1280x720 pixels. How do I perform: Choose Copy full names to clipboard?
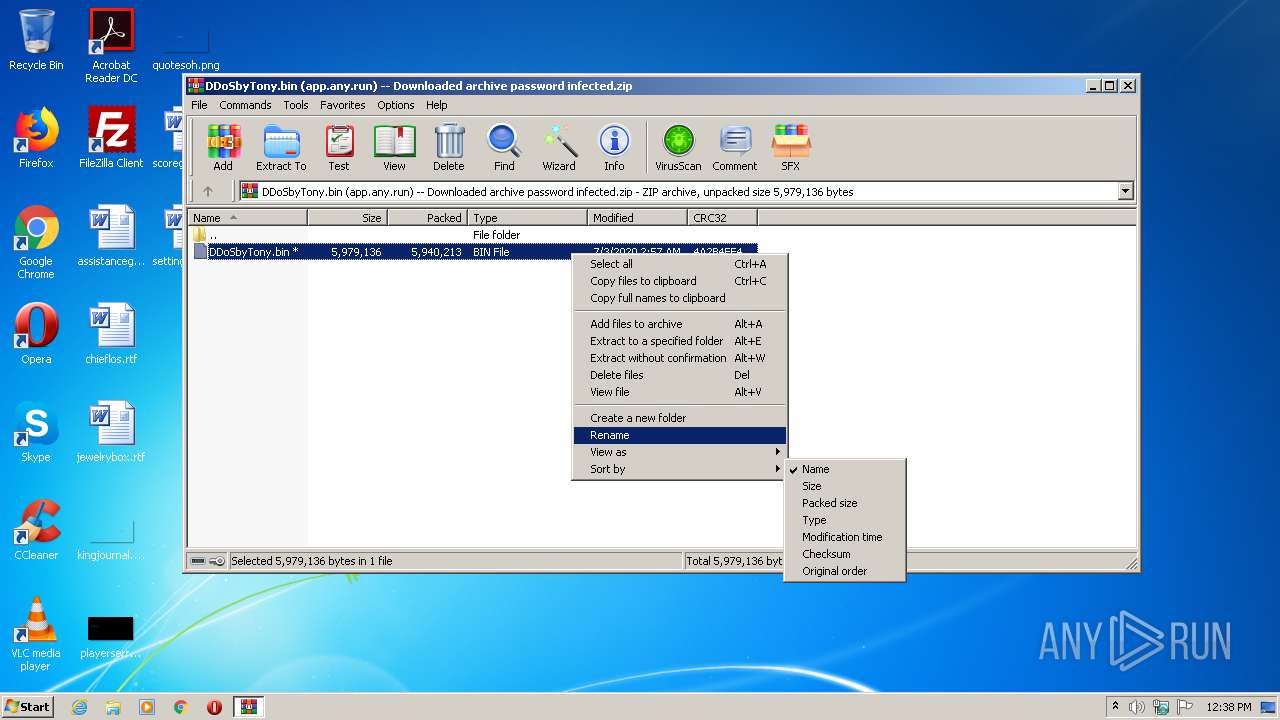coord(680,298)
